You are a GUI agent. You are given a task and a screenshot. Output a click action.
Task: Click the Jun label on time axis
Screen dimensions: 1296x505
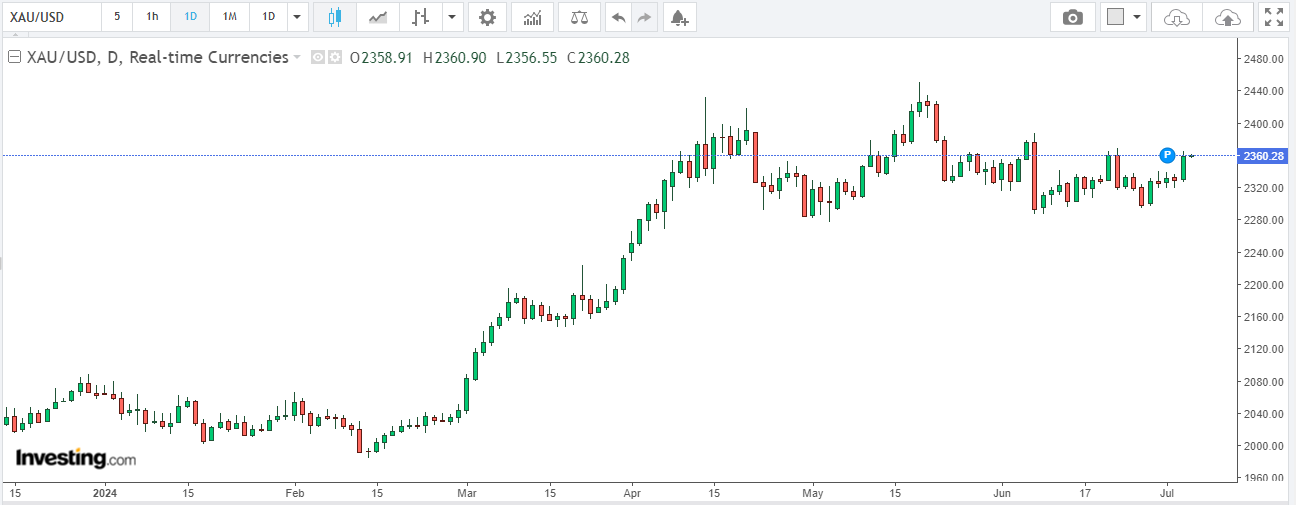click(x=1004, y=493)
